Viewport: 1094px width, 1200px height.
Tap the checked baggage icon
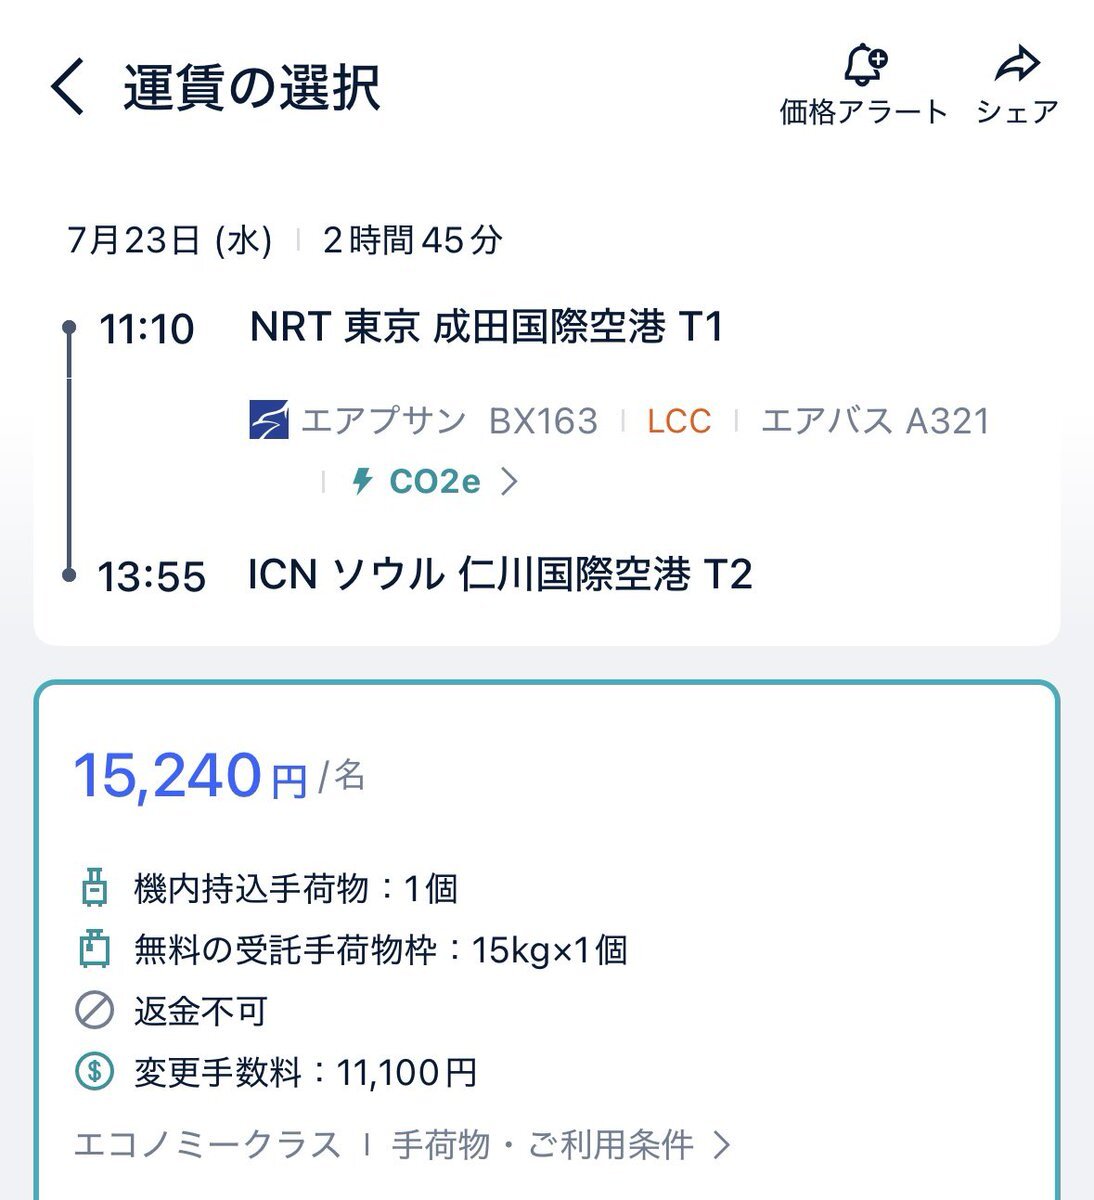coord(94,949)
